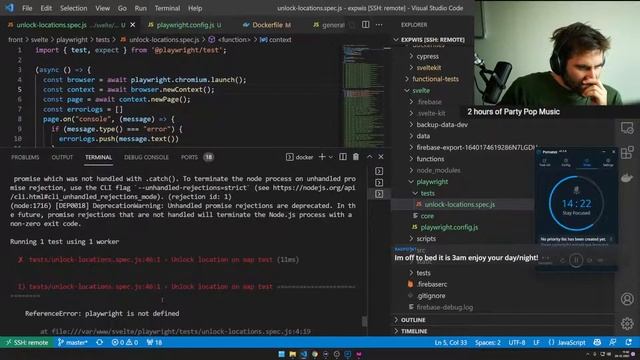Open the Accounts icon in activity bar
Image resolution: width=640 pixels, height=360 pixels.
pos(627,299)
